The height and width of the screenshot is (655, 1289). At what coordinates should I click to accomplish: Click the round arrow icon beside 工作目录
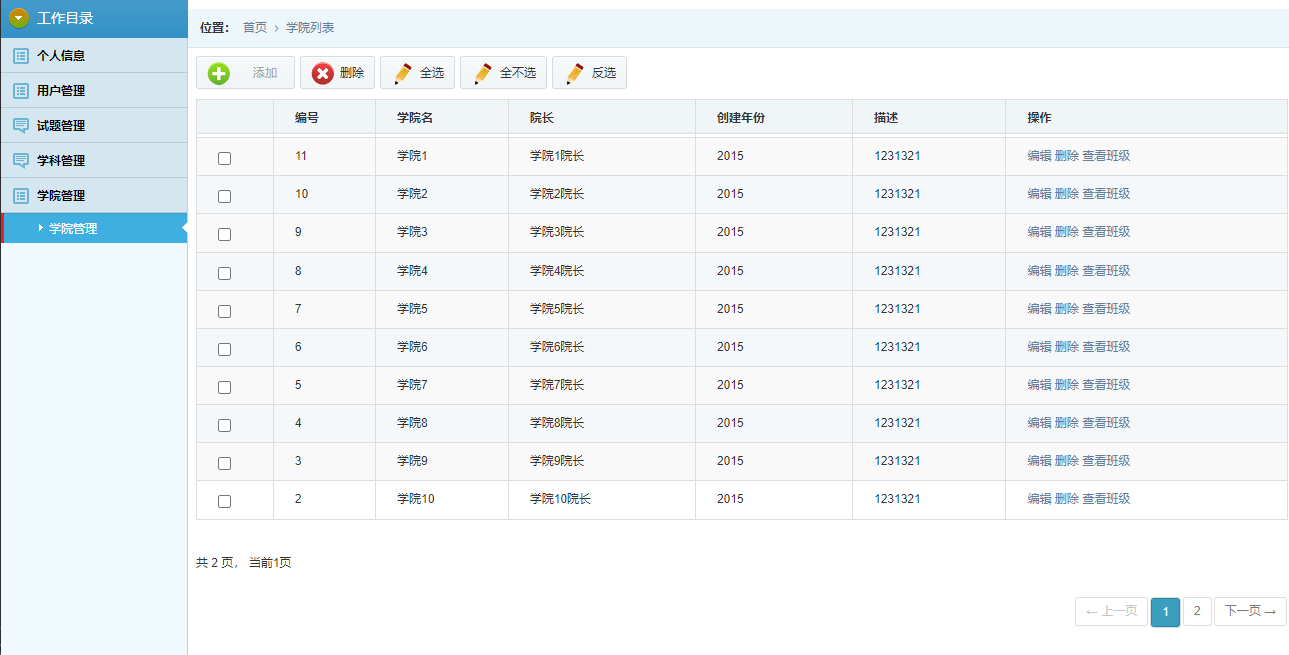pyautogui.click(x=19, y=18)
